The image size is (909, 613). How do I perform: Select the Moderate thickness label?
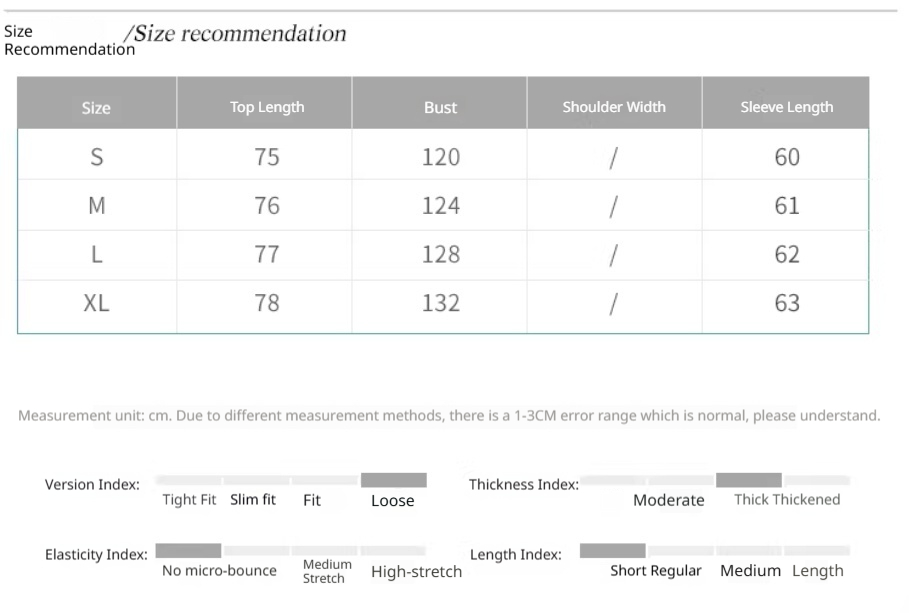(x=668, y=500)
